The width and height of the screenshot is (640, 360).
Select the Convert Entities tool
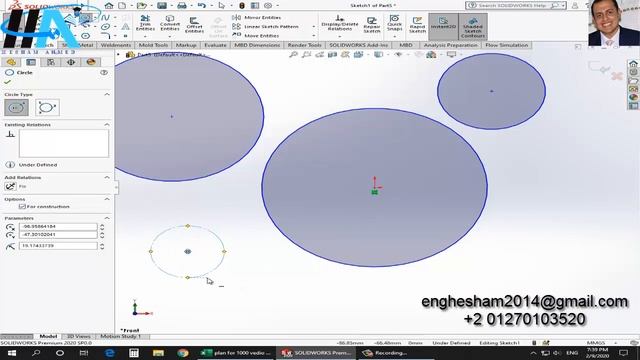click(170, 23)
